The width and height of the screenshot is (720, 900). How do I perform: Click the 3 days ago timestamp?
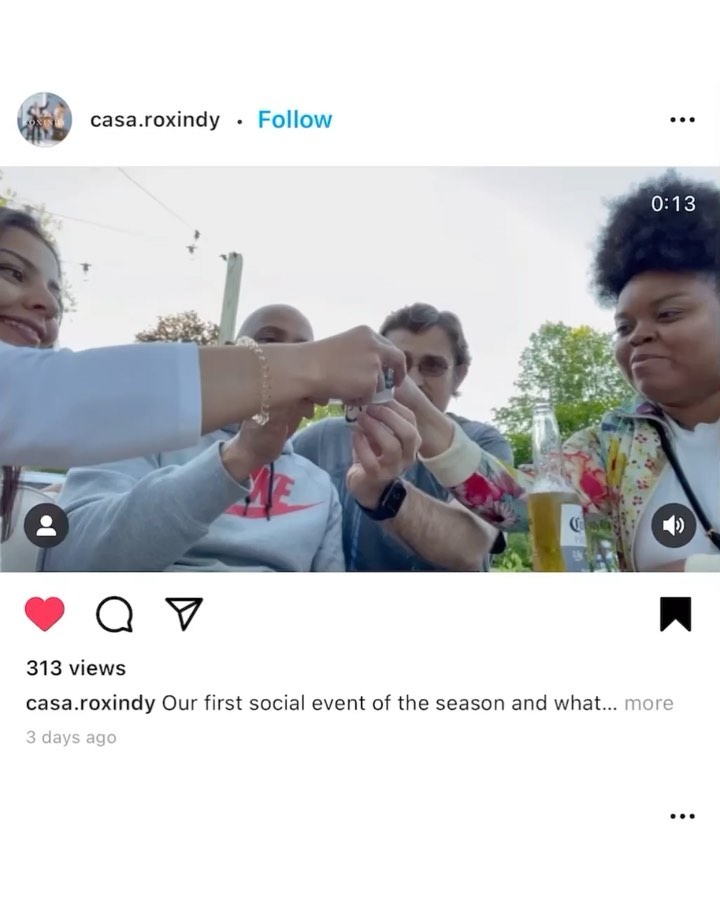(71, 737)
